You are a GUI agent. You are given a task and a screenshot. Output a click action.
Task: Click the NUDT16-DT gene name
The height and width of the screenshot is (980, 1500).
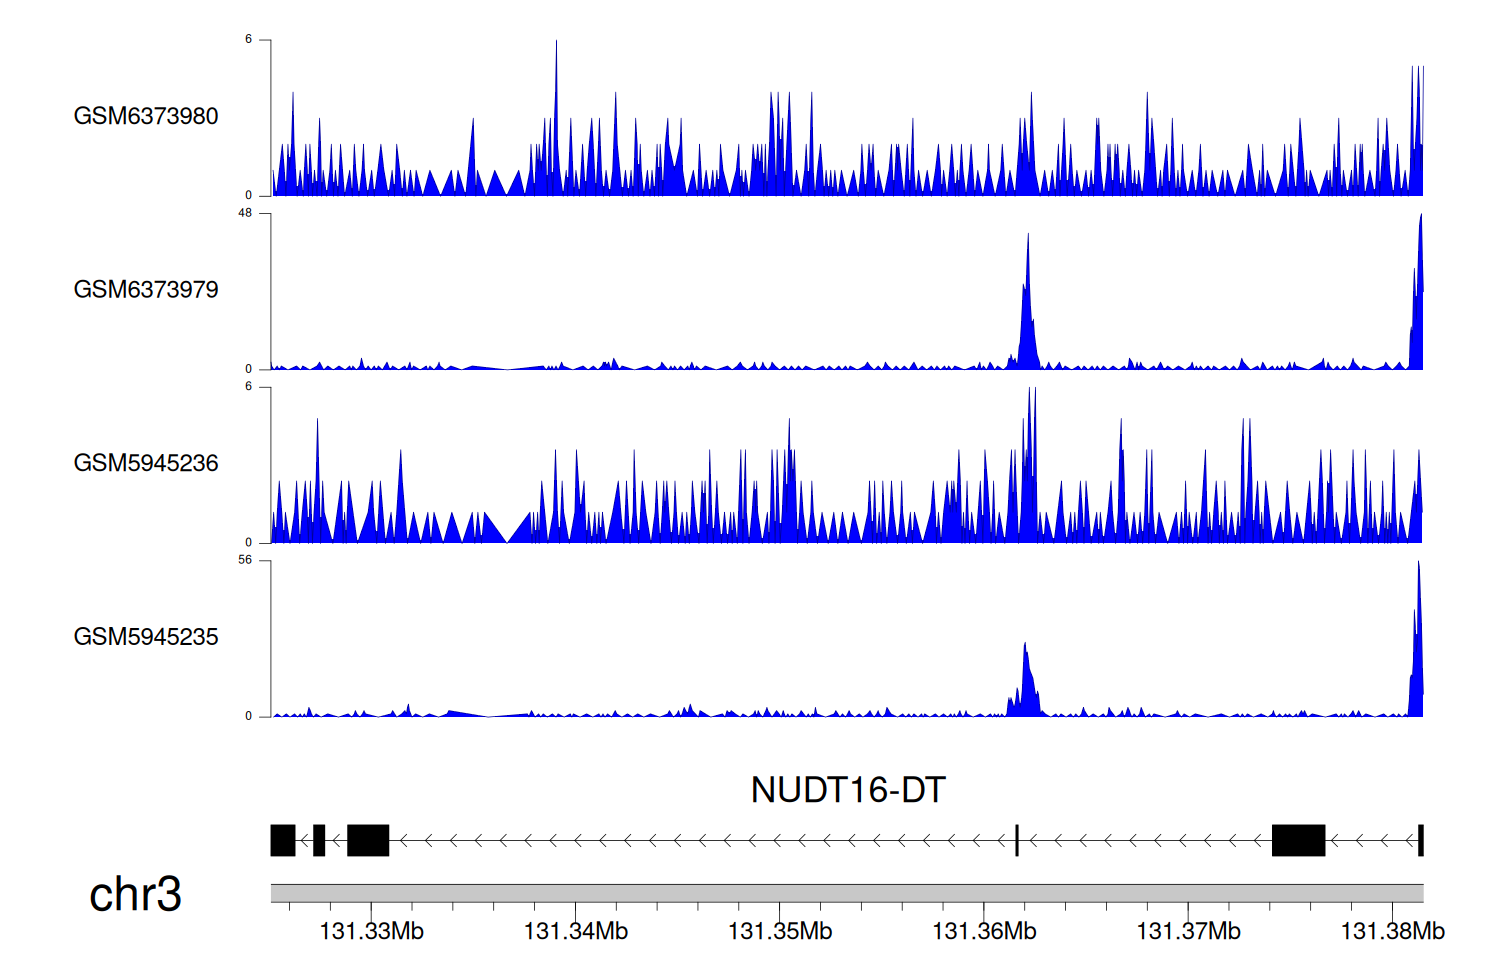(x=847, y=790)
